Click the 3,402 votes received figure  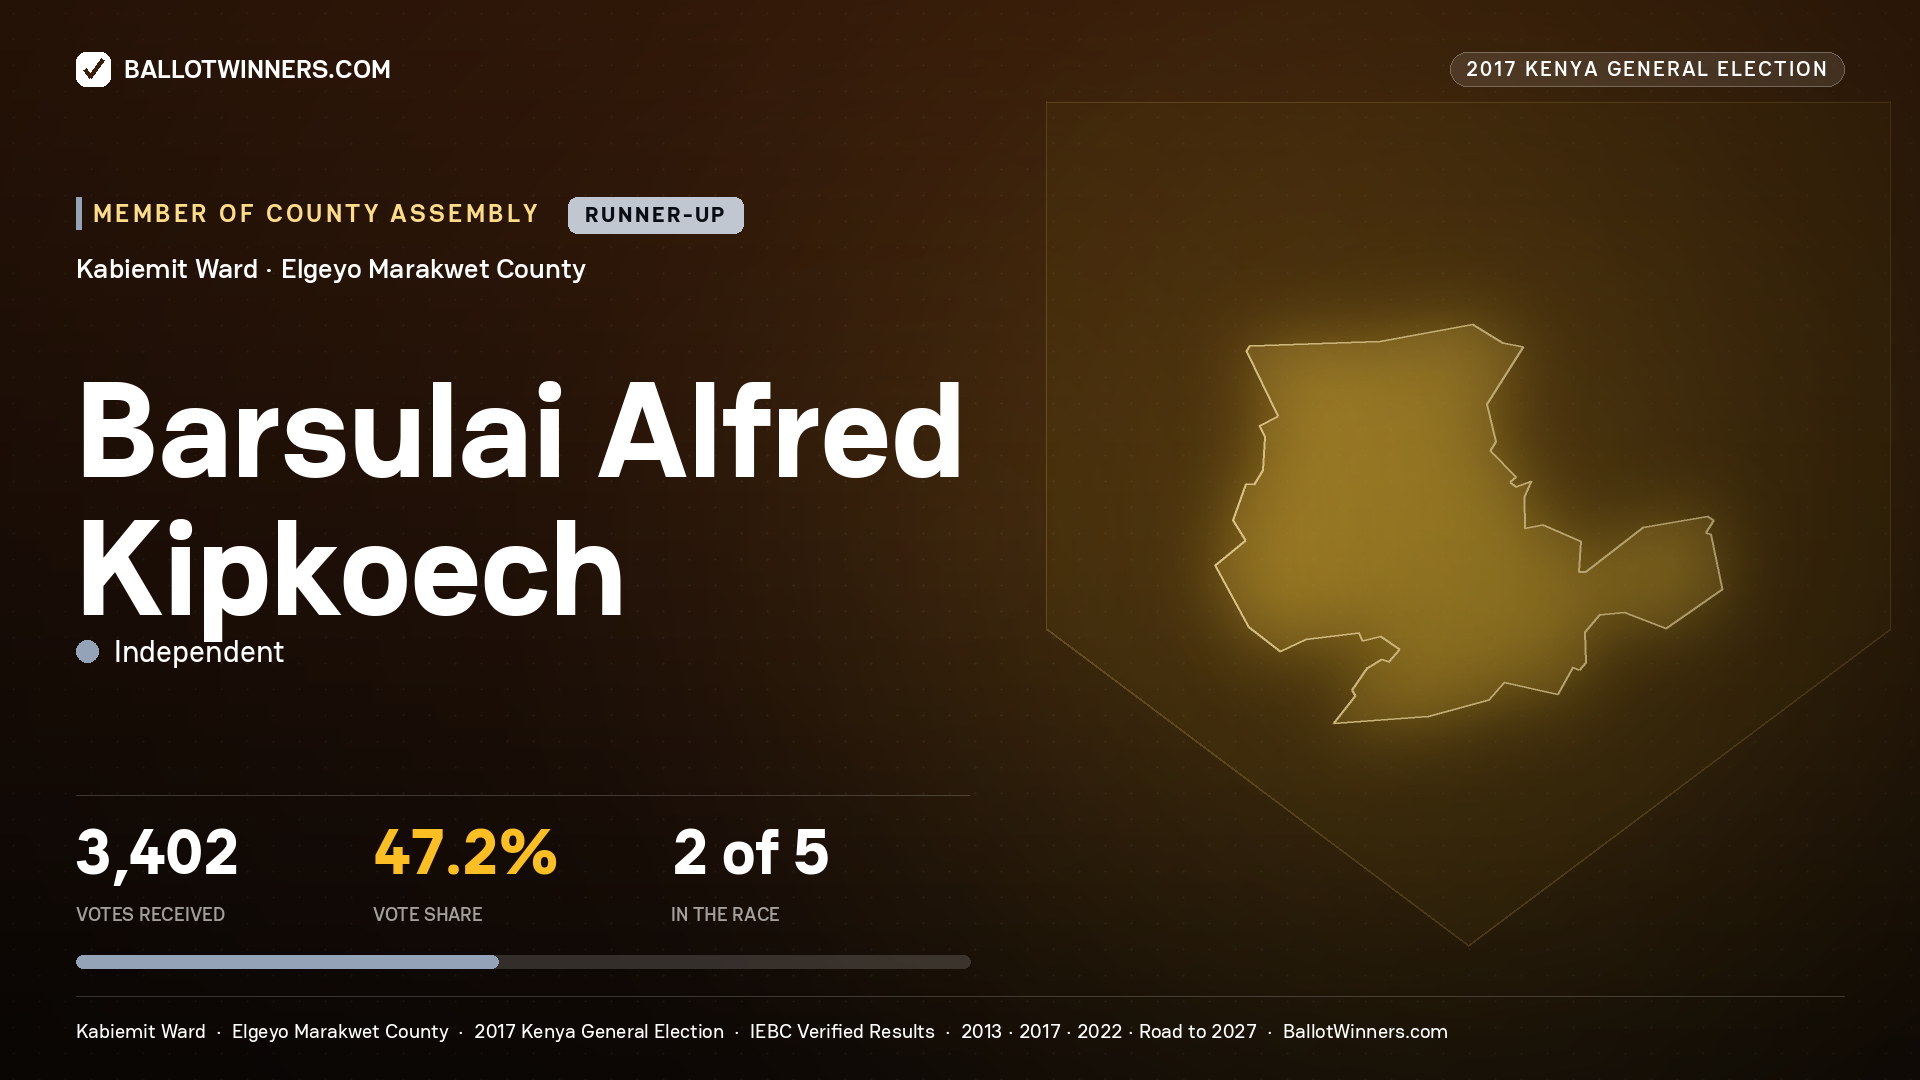[x=157, y=853]
